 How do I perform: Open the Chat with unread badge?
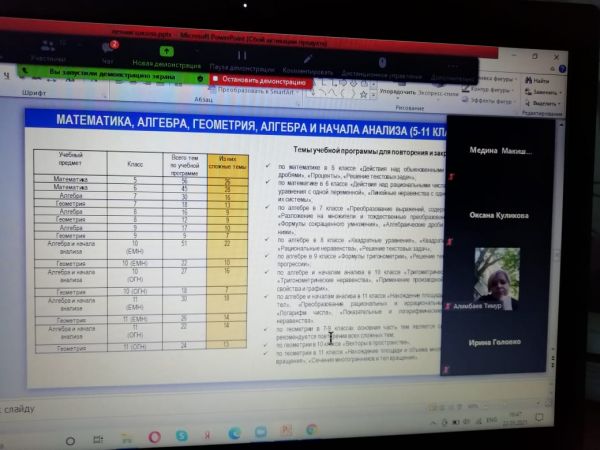(107, 54)
